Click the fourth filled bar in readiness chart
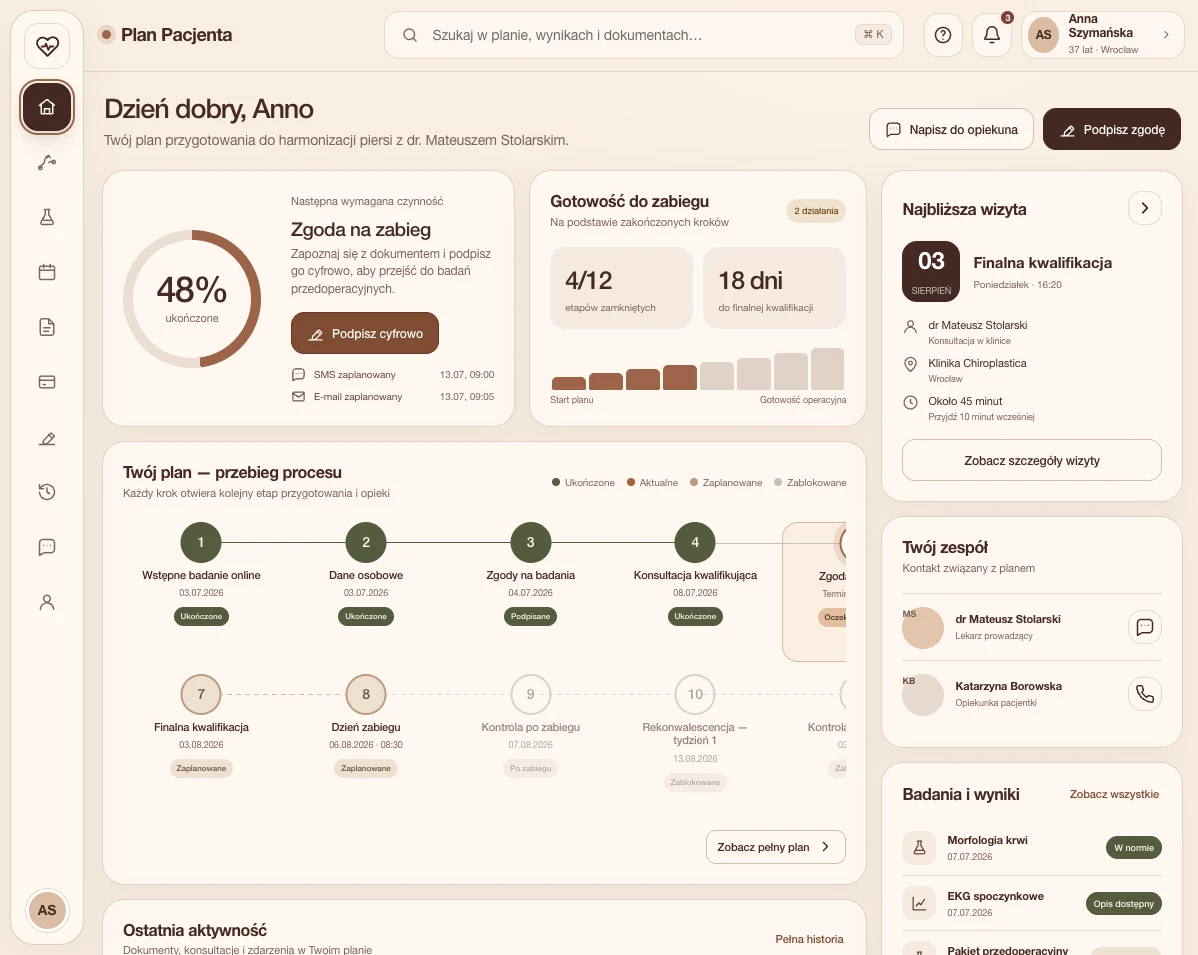This screenshot has height=955, width=1198. coord(680,377)
